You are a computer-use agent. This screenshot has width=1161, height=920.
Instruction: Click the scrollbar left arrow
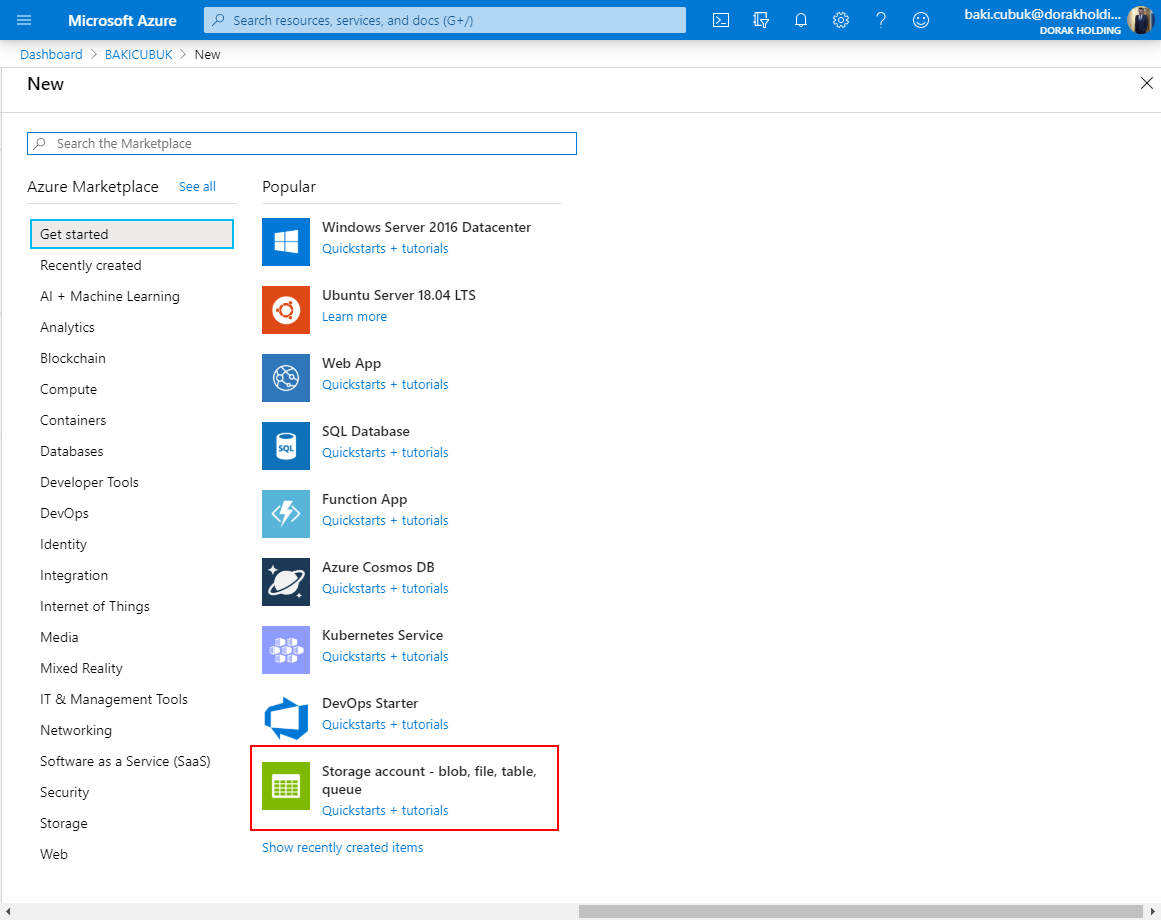pyautogui.click(x=7, y=912)
